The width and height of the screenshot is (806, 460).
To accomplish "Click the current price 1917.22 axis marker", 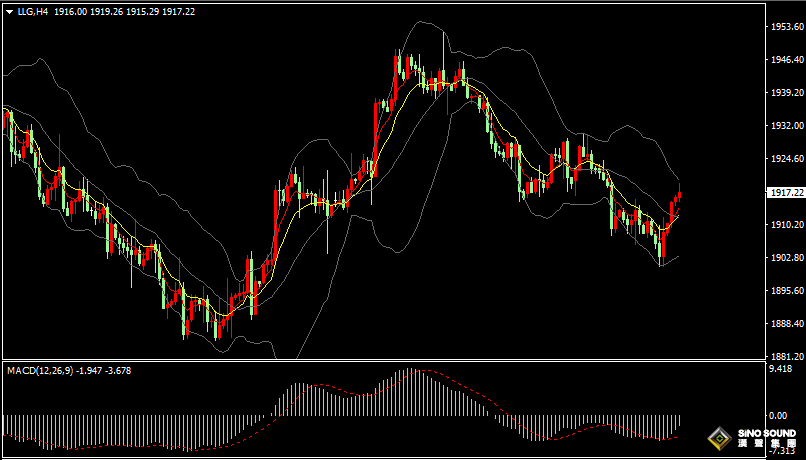I will (x=782, y=192).
